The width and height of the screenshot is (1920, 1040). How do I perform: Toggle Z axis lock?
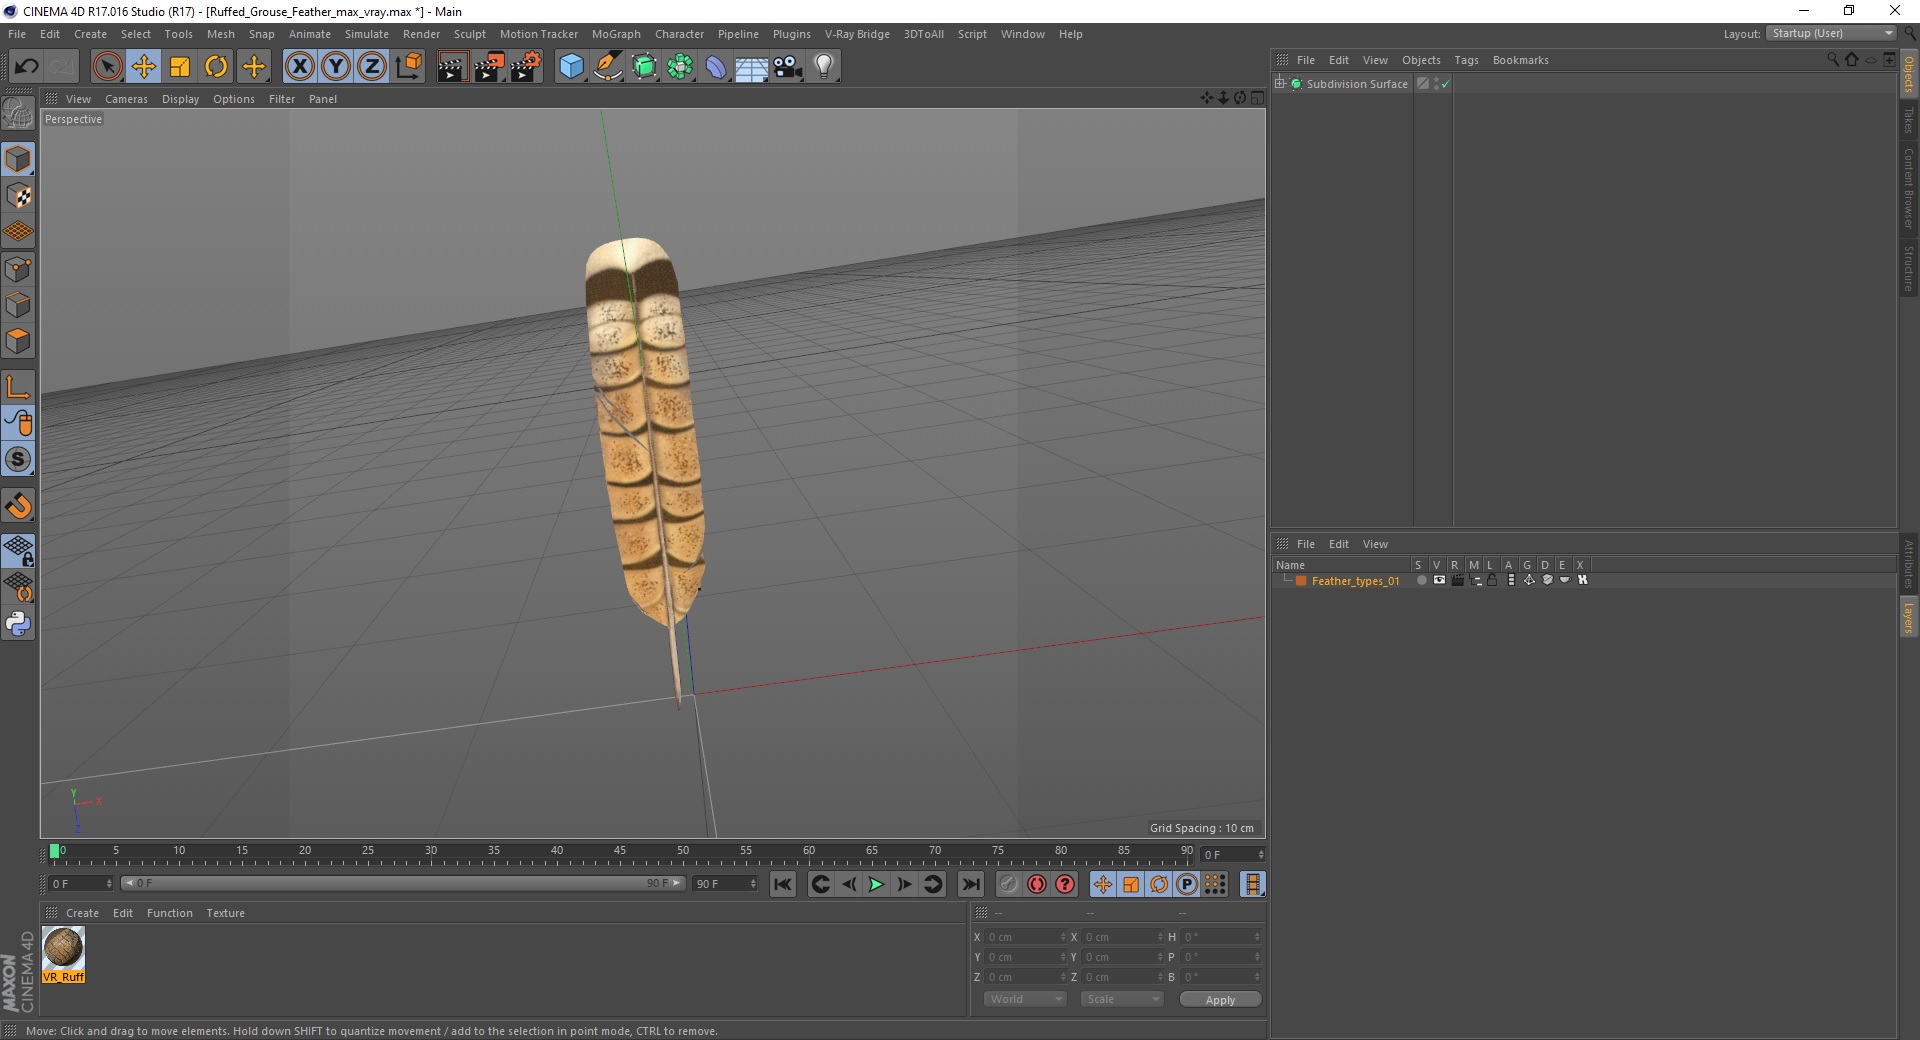pyautogui.click(x=372, y=67)
